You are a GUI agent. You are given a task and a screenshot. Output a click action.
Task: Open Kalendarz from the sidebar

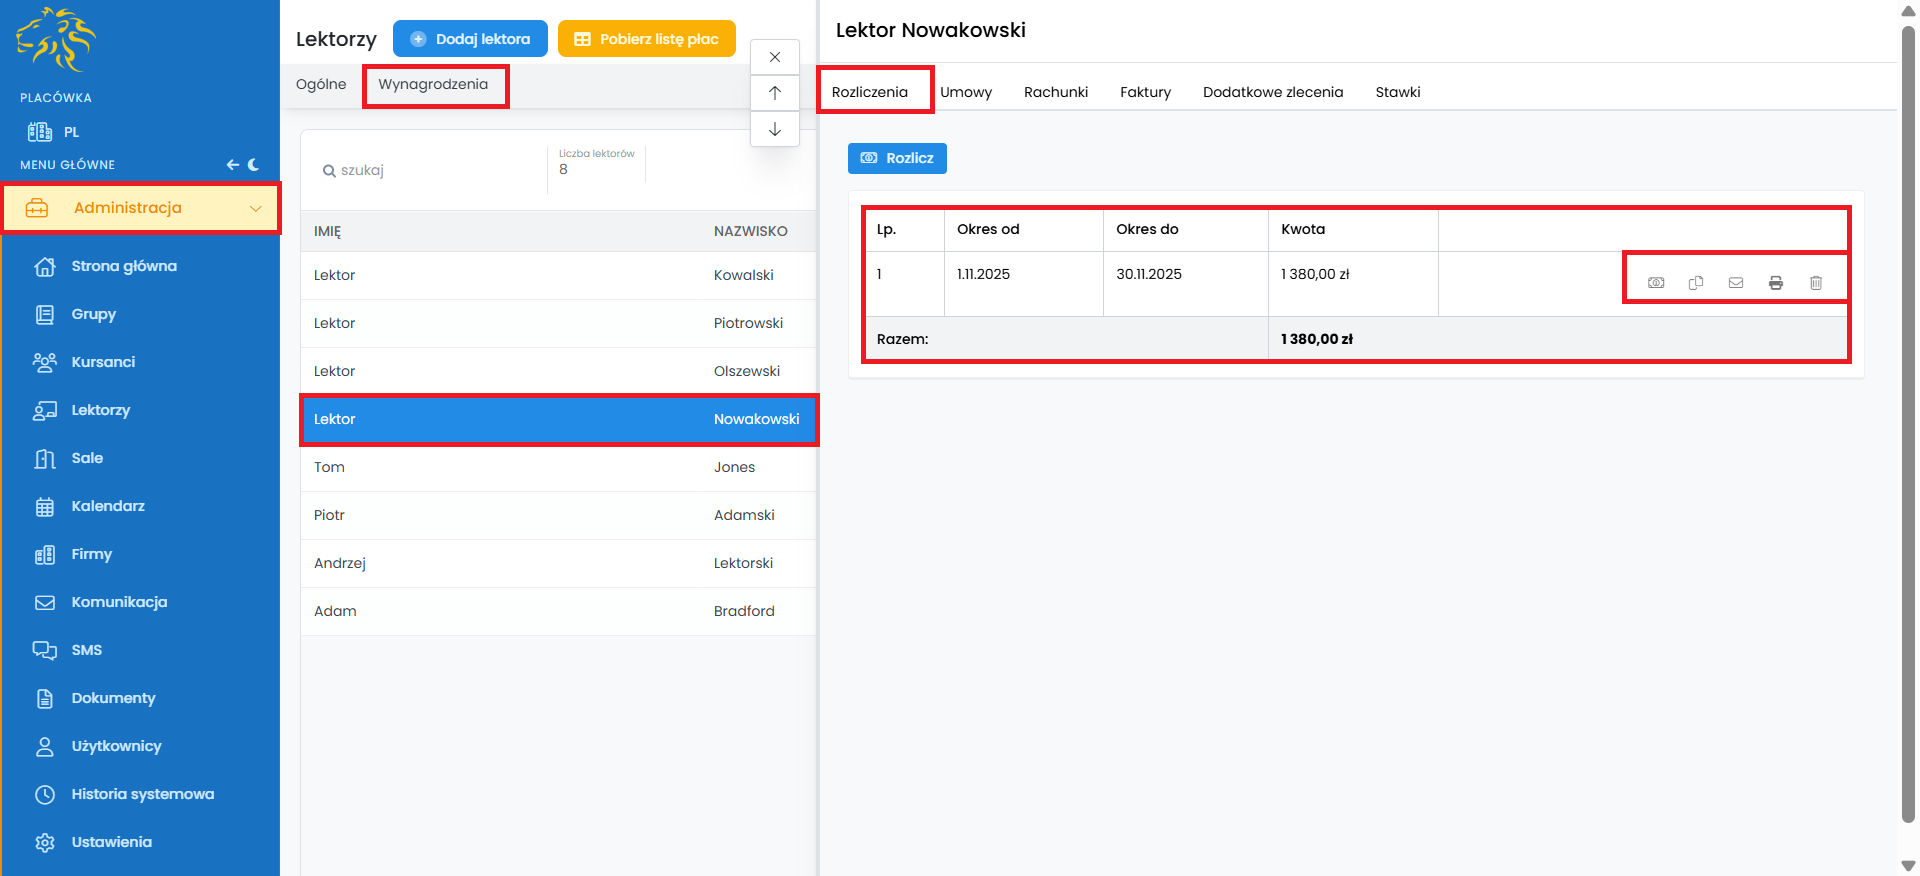pyautogui.click(x=108, y=506)
